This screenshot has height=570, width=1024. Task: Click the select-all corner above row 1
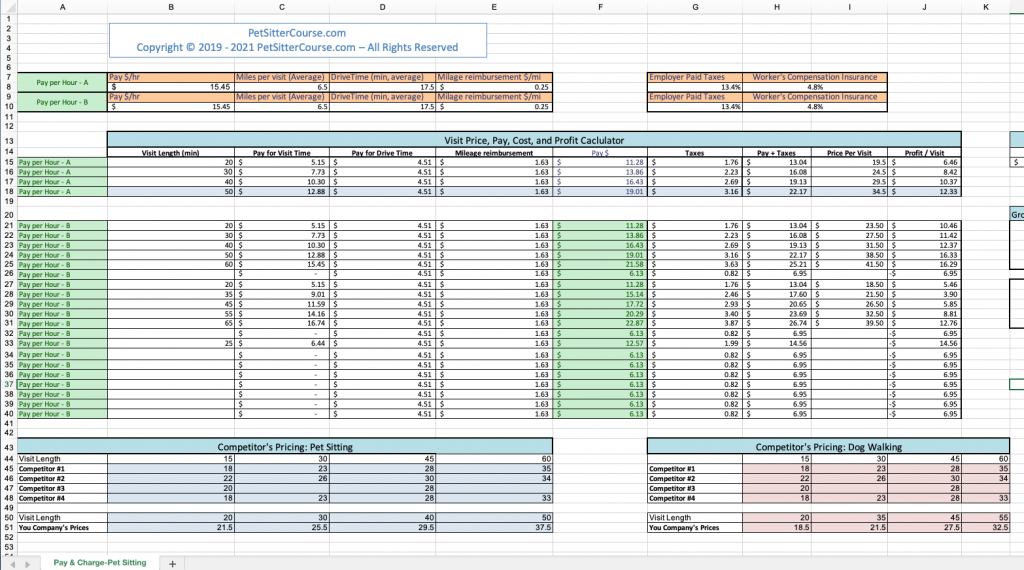(8, 6)
